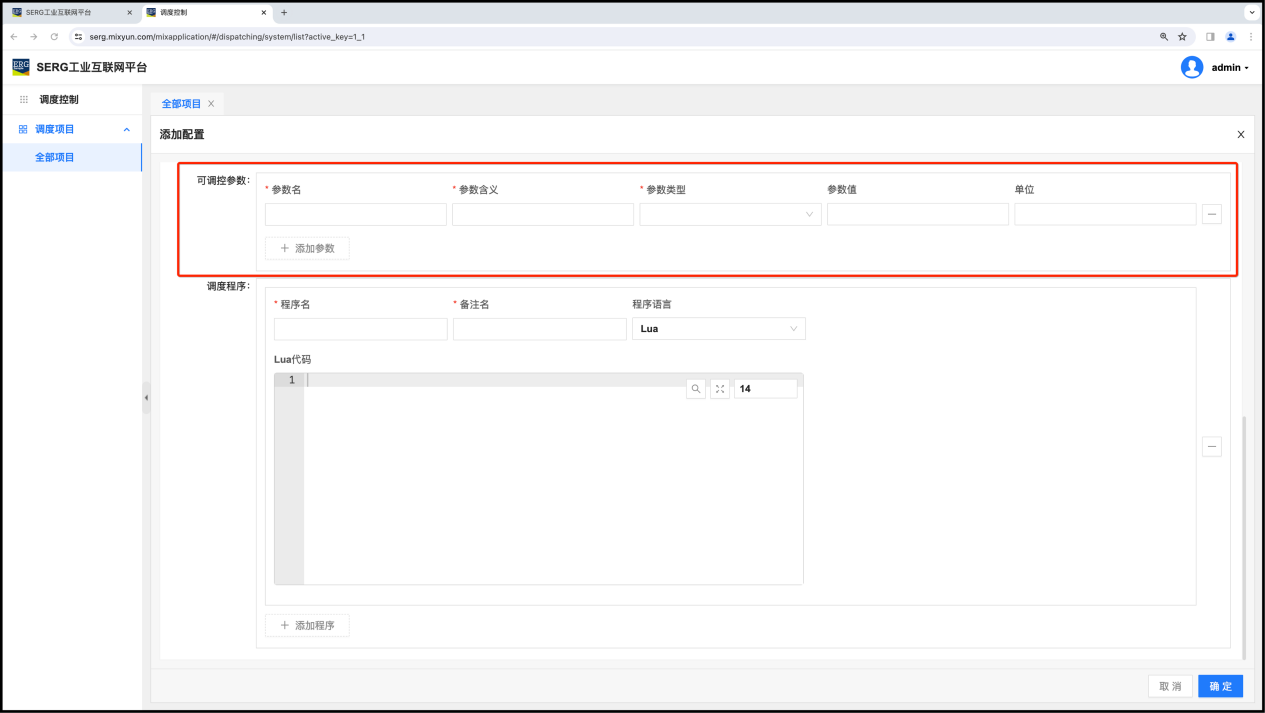Open the 程序语言 Lua dropdown
Viewport: 1265px width, 713px height.
tap(718, 329)
